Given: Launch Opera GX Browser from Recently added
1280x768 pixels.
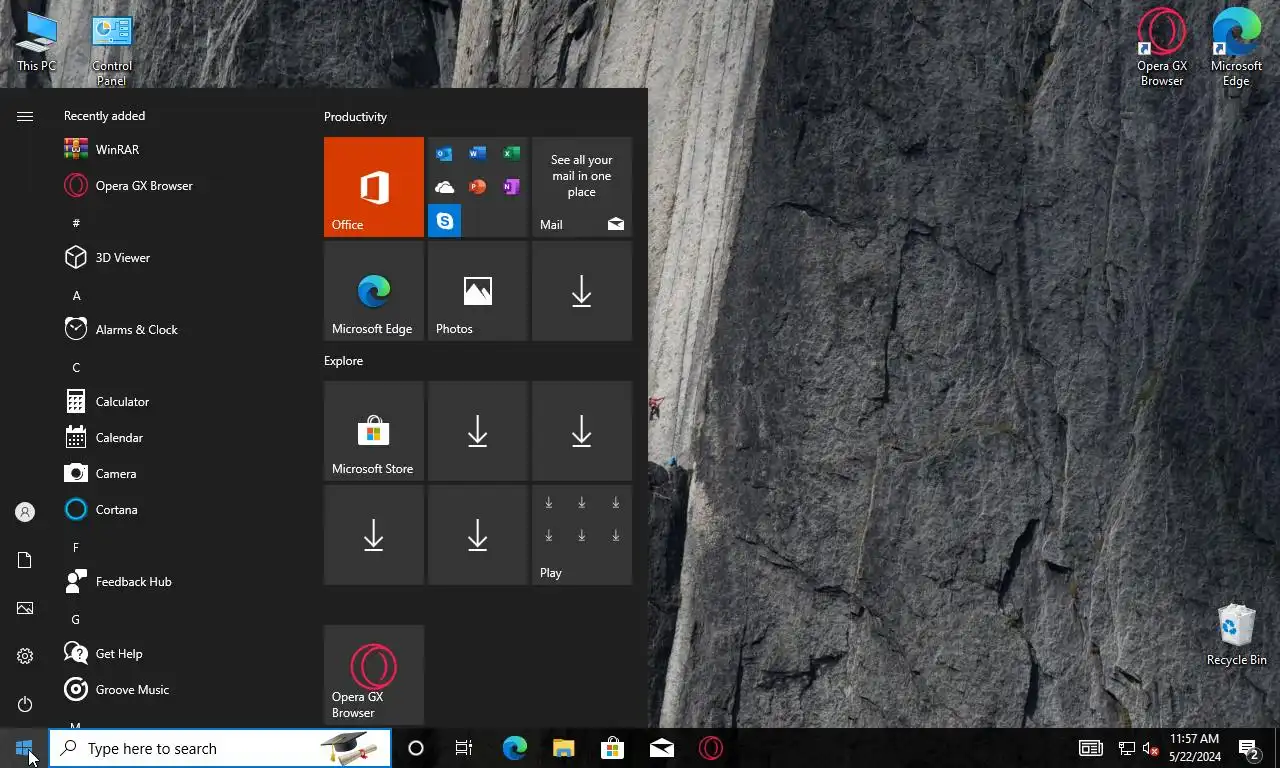Looking at the screenshot, I should coord(180,186).
